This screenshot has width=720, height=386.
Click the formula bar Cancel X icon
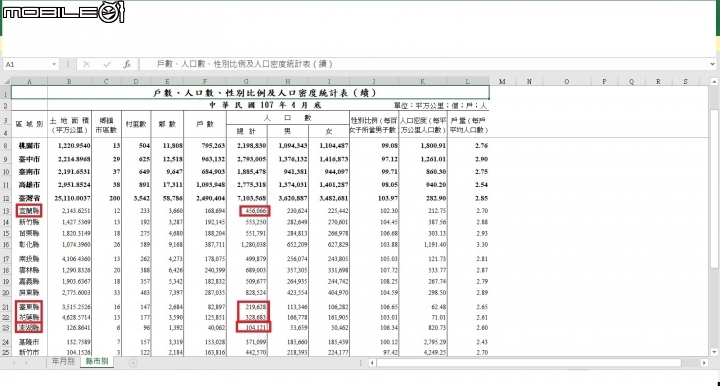pyautogui.click(x=86, y=64)
